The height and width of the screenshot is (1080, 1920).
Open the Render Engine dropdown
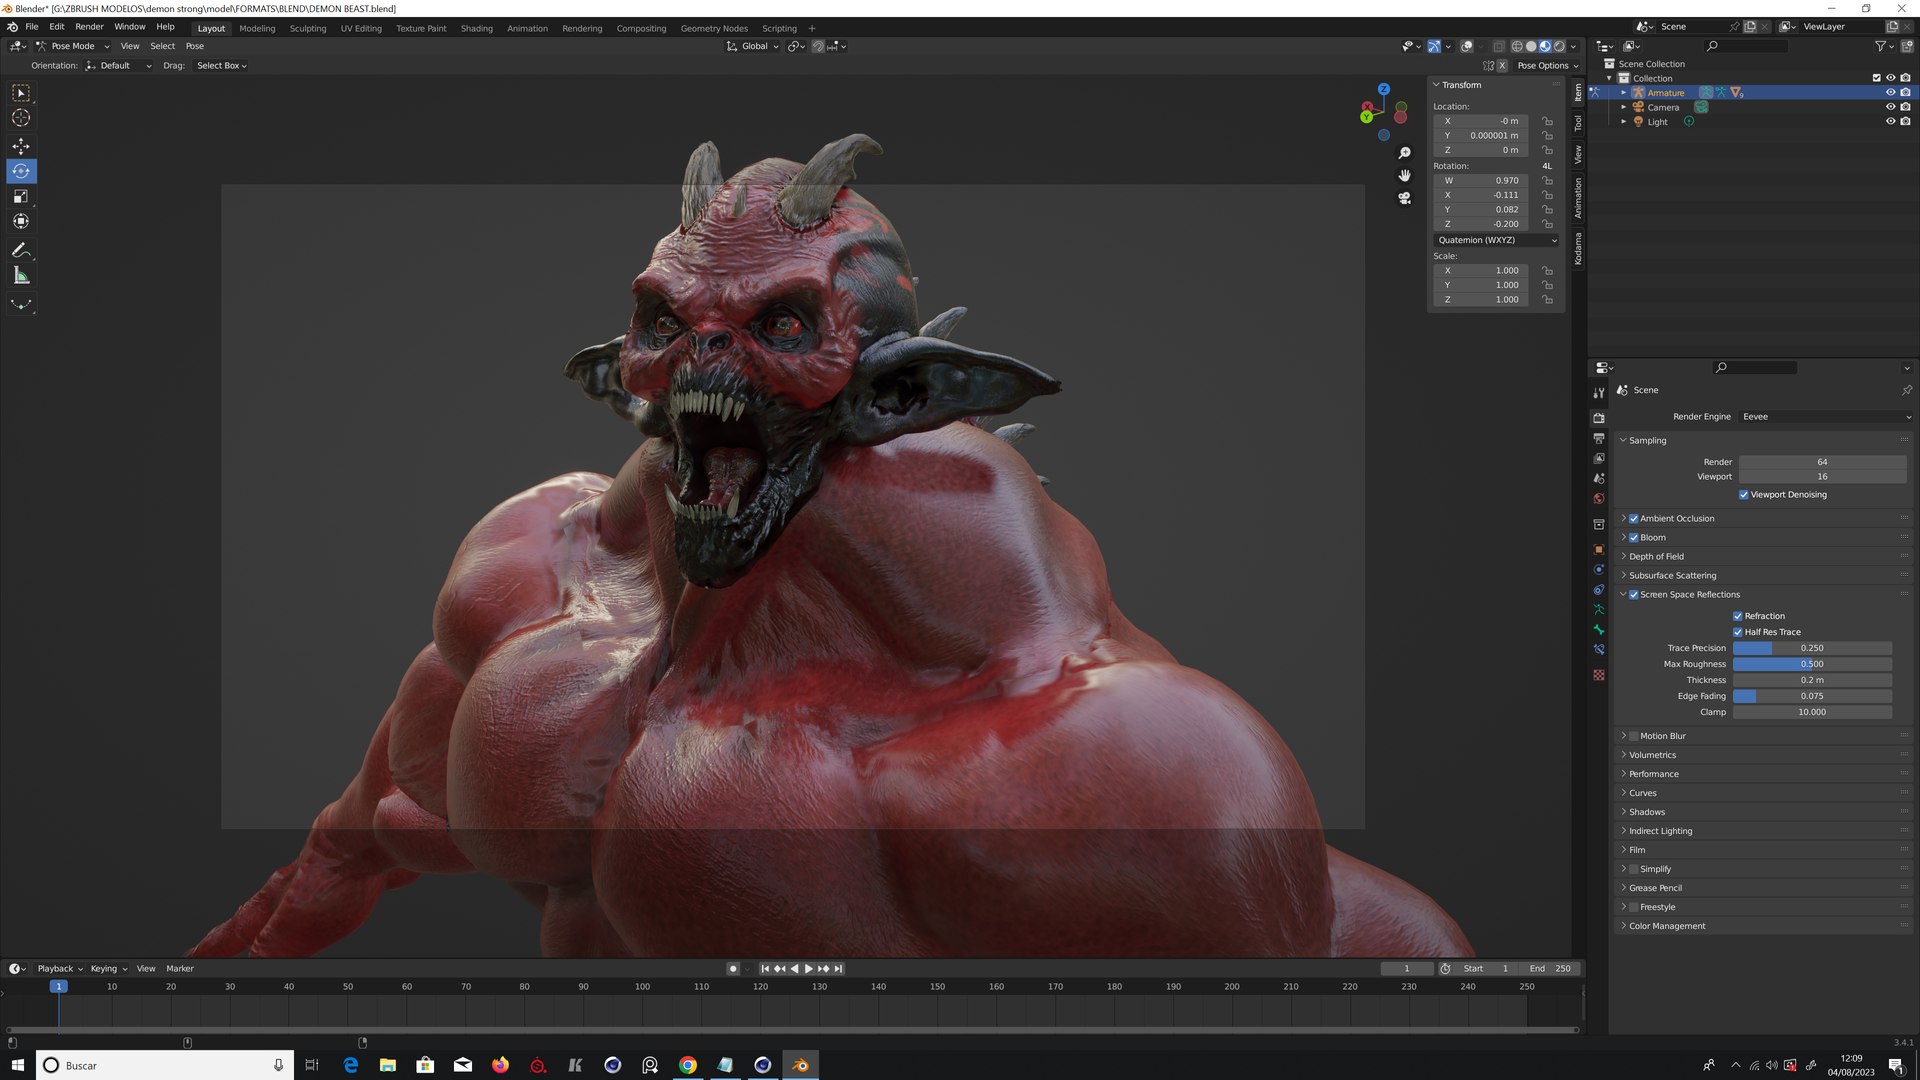click(1826, 417)
